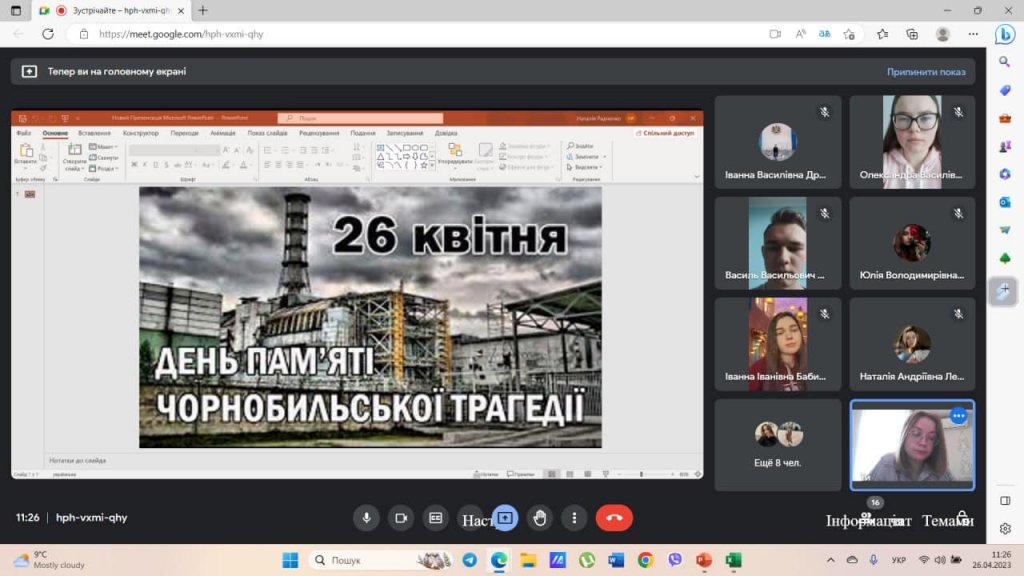1024x576 pixels.
Task: Turn on captions in the call
Action: click(435, 518)
